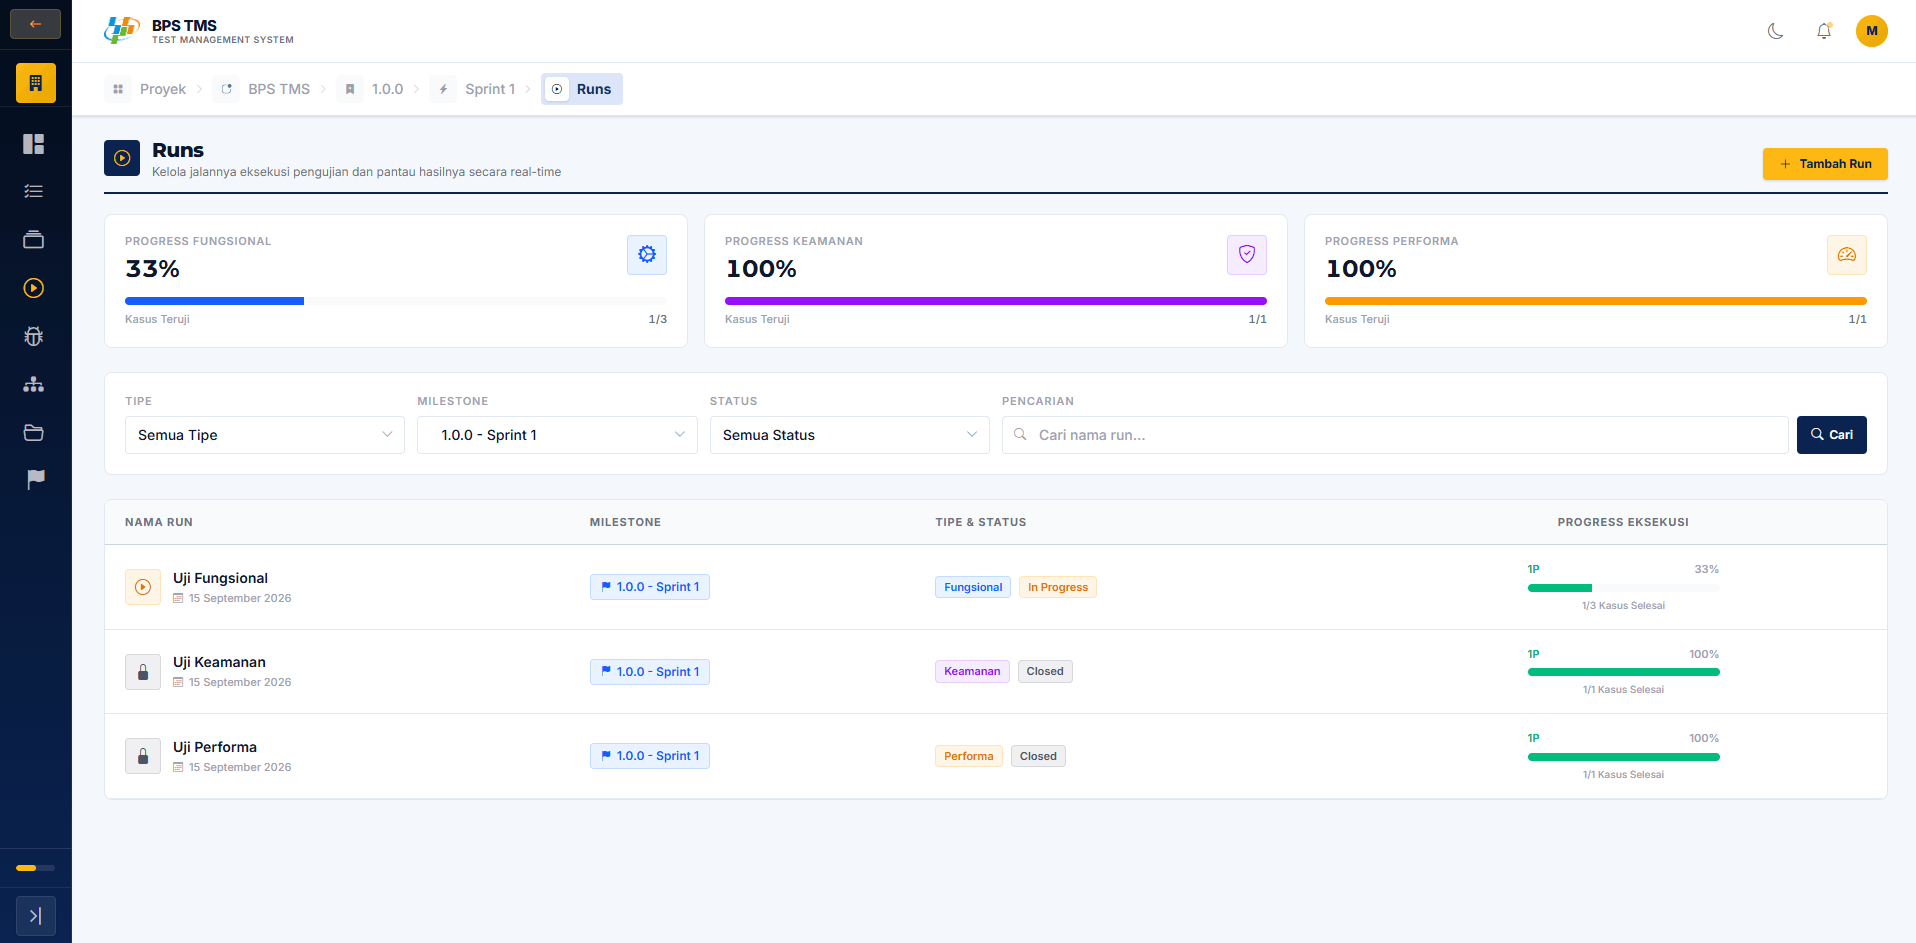Go to Sprint 1 breadcrumb
Image resolution: width=1916 pixels, height=943 pixels.
click(475, 89)
